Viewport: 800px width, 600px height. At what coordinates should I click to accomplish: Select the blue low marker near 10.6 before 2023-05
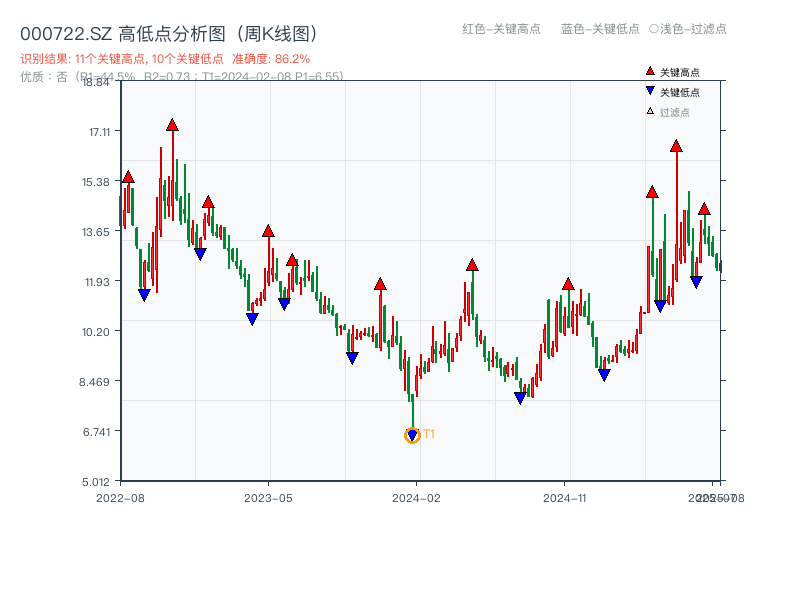[x=252, y=319]
